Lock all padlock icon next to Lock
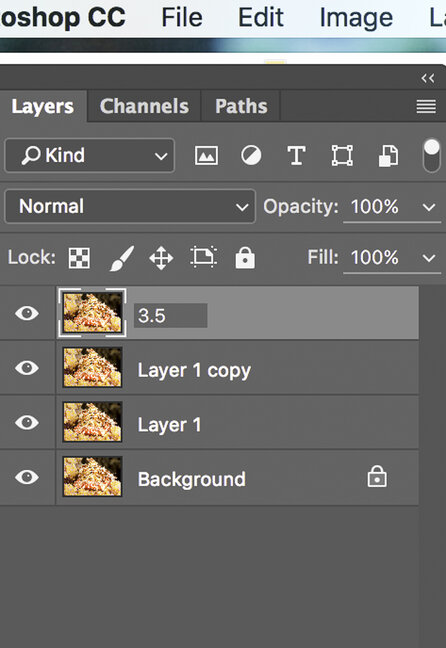The image size is (446, 648). point(245,258)
